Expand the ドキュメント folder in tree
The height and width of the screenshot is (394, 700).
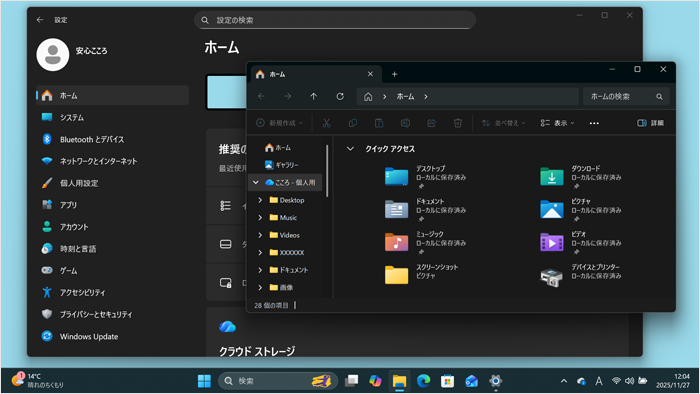(260, 270)
